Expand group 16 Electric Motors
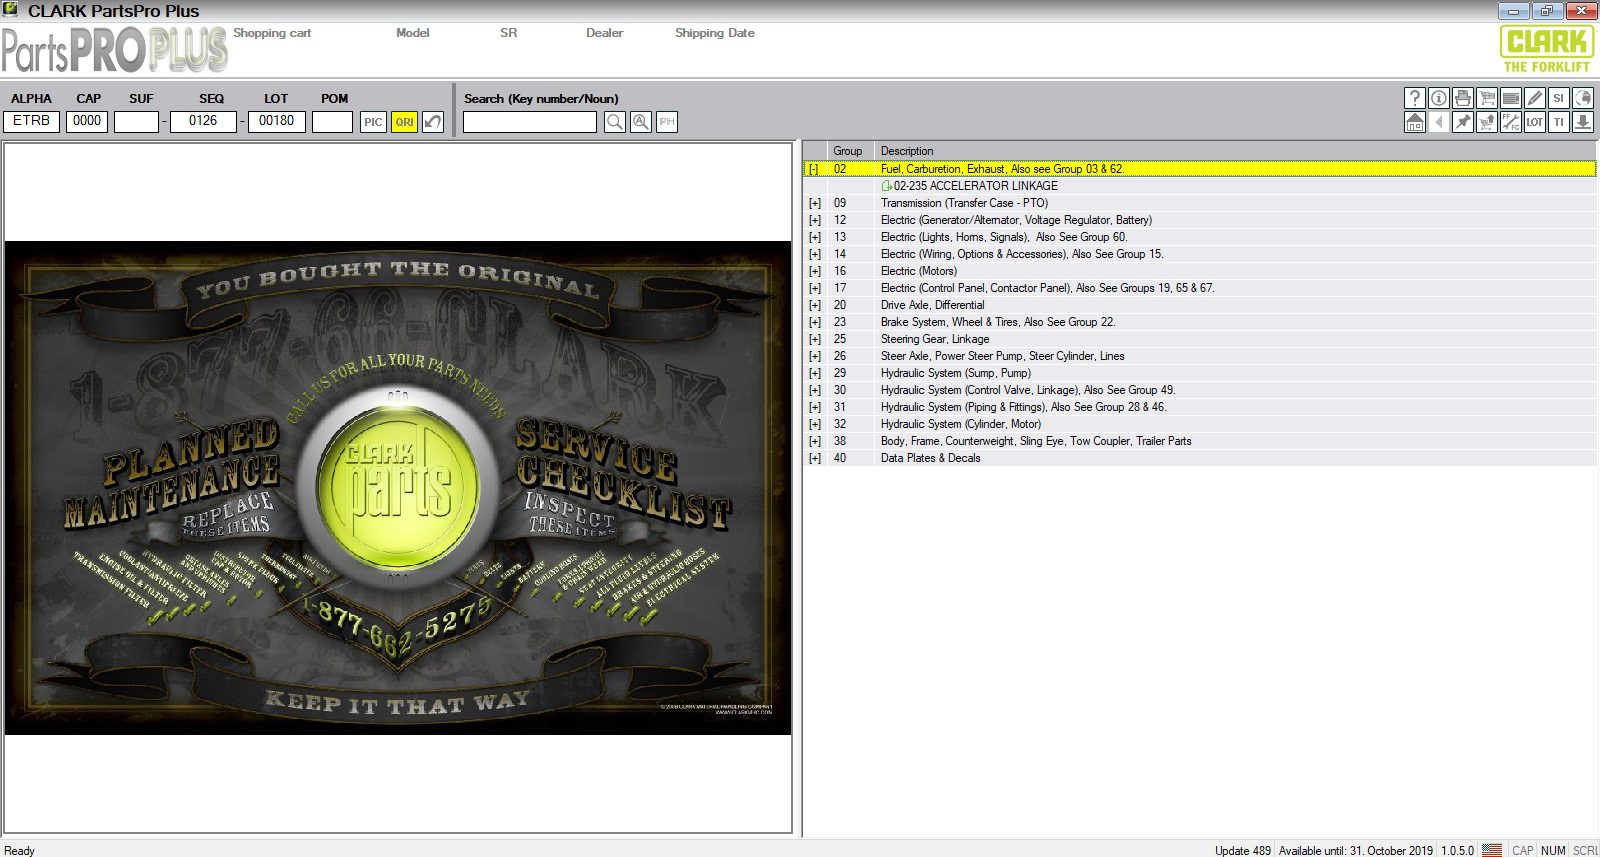 click(x=815, y=271)
